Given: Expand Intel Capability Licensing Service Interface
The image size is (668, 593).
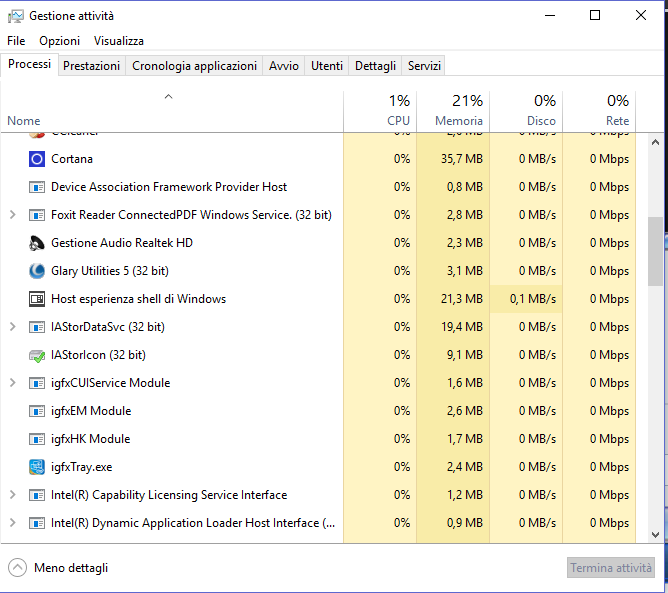Looking at the screenshot, I should (13, 495).
